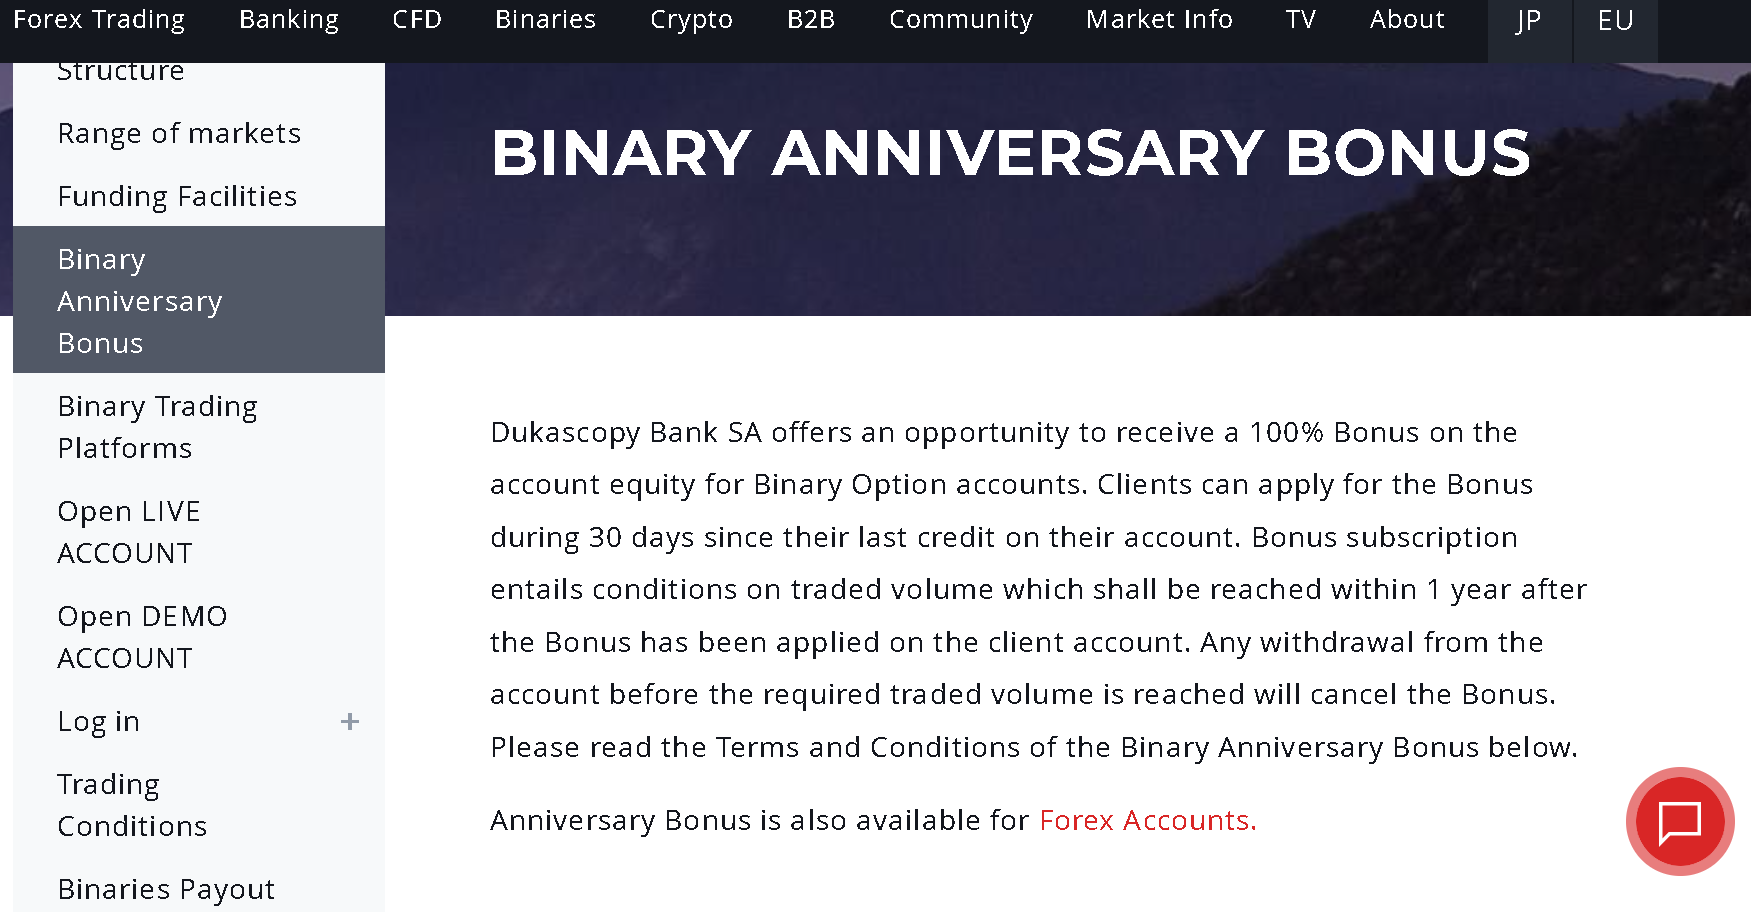Image resolution: width=1751 pixels, height=912 pixels.
Task: Open the live chat bubble icon
Action: click(1679, 821)
